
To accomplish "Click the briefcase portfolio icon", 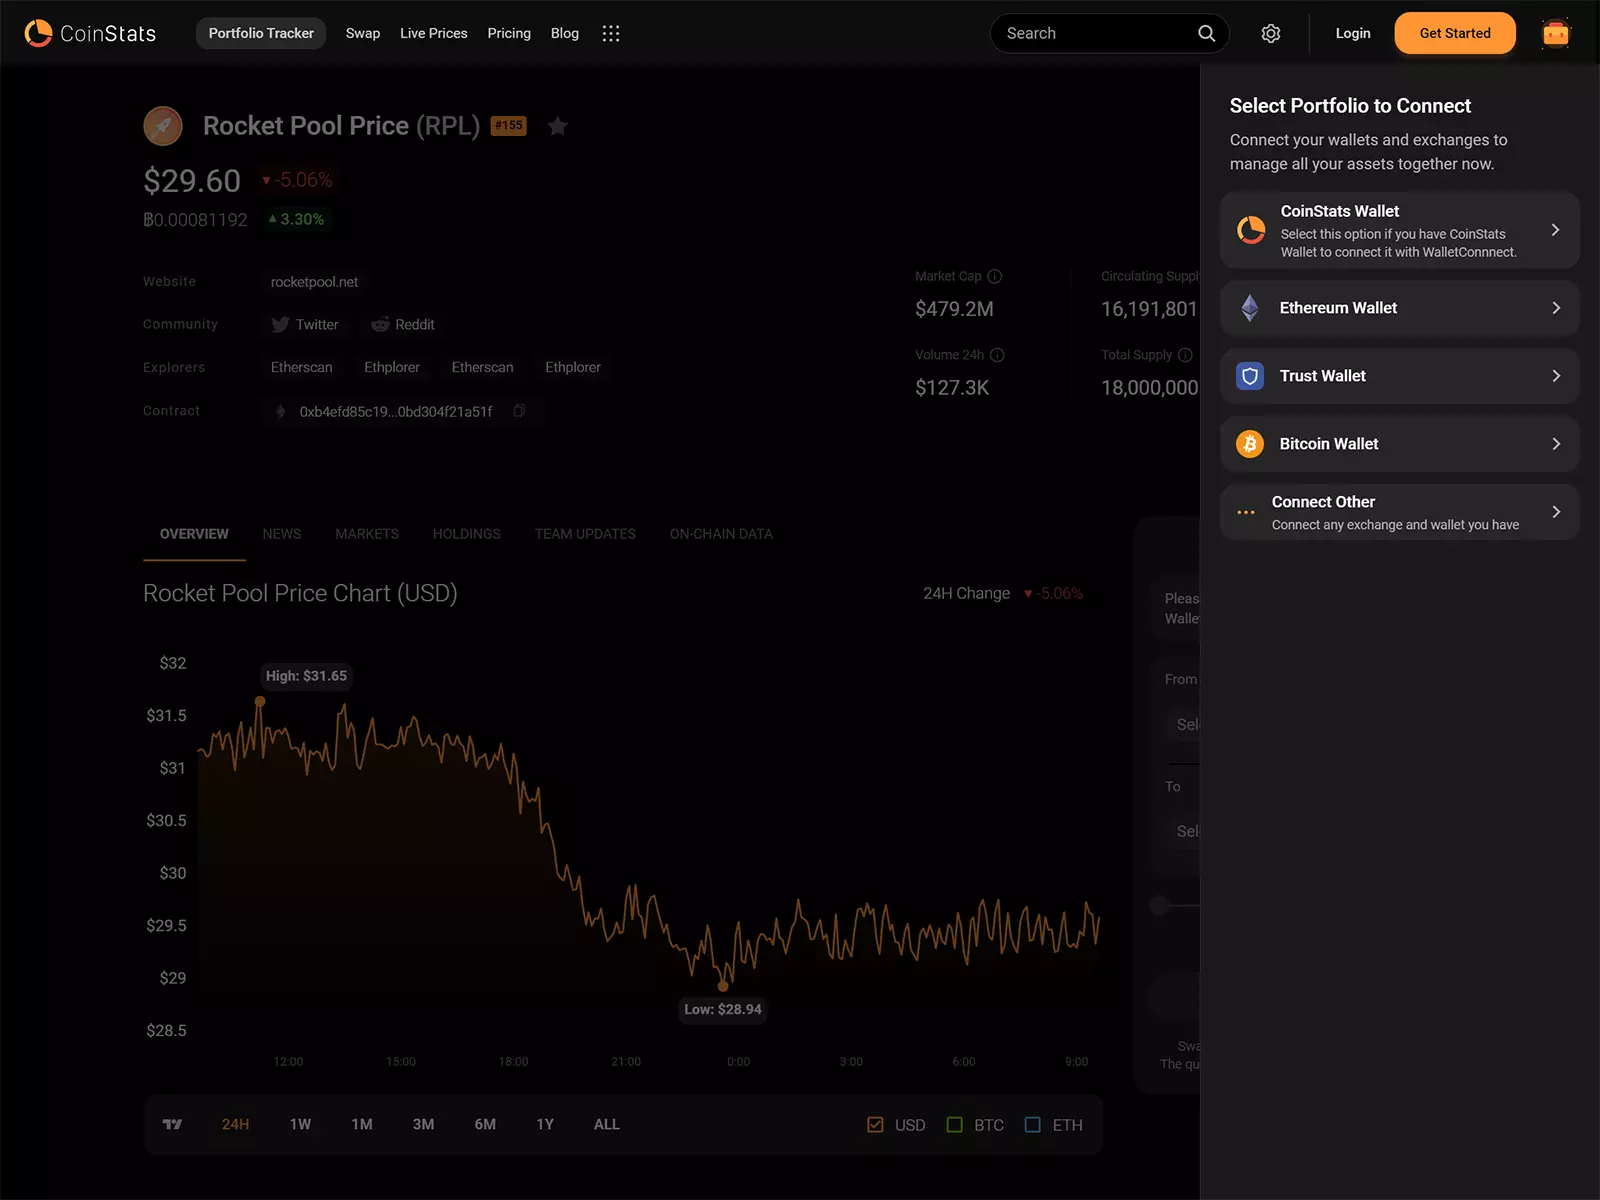I will tap(1556, 33).
